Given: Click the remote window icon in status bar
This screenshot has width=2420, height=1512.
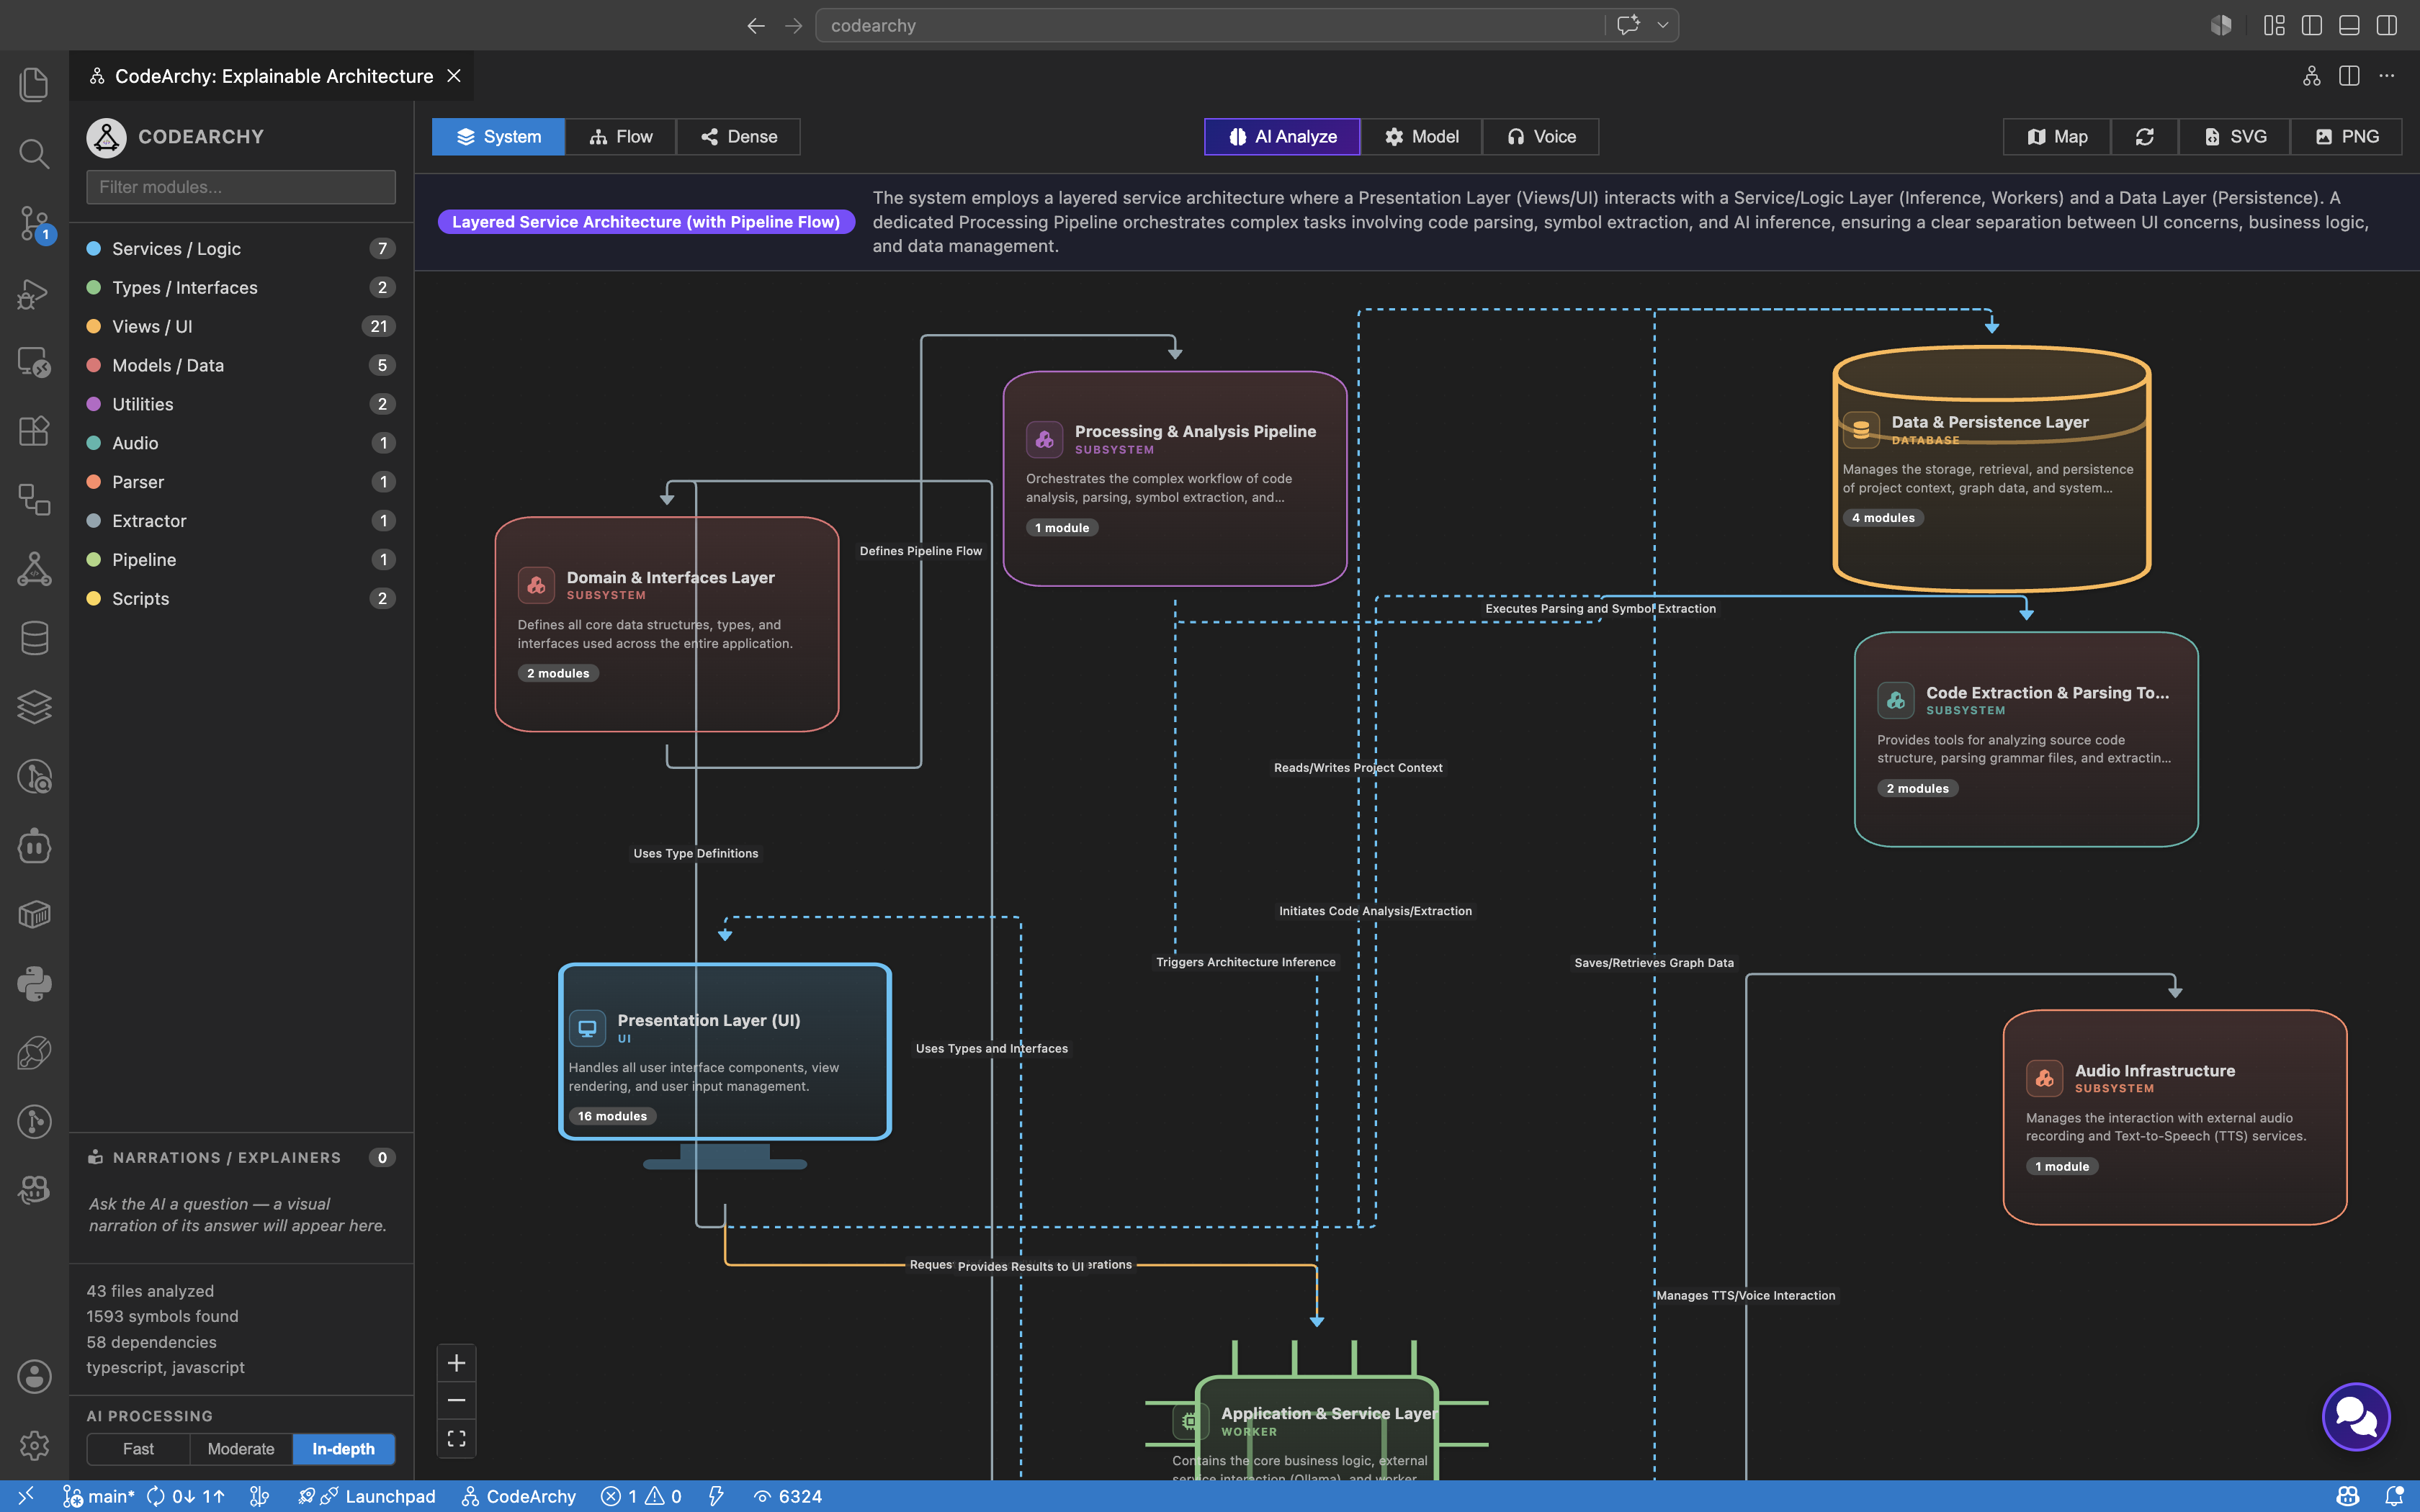Looking at the screenshot, I should 26,1496.
